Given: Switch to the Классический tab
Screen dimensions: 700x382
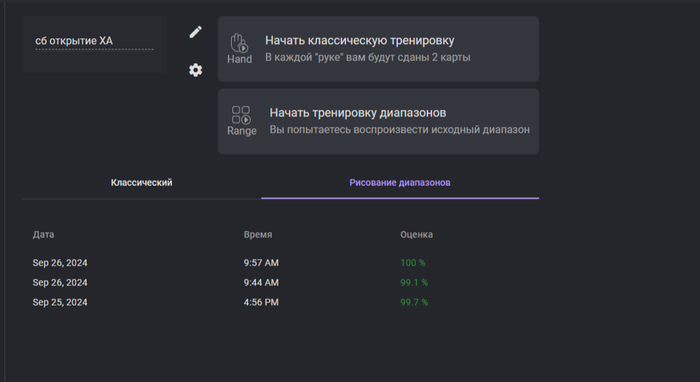Looking at the screenshot, I should [142, 183].
